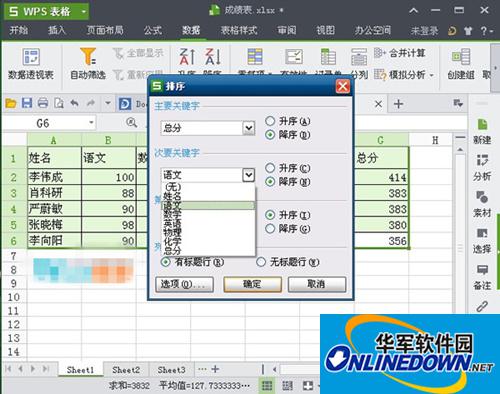
Task: Sort descending with the Z-A icon
Action: (x=213, y=57)
